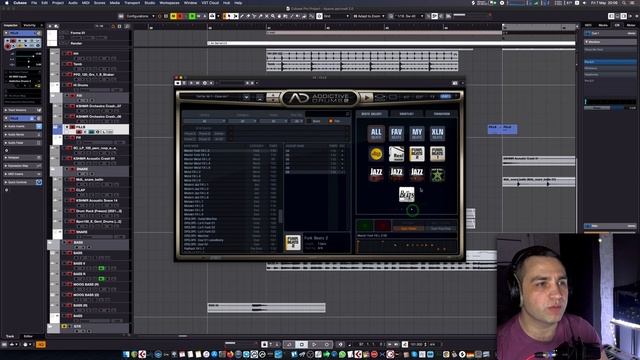Viewport: 640px width, 360px height.
Task: Choose the Reel Machines pack icon
Action: [396, 154]
